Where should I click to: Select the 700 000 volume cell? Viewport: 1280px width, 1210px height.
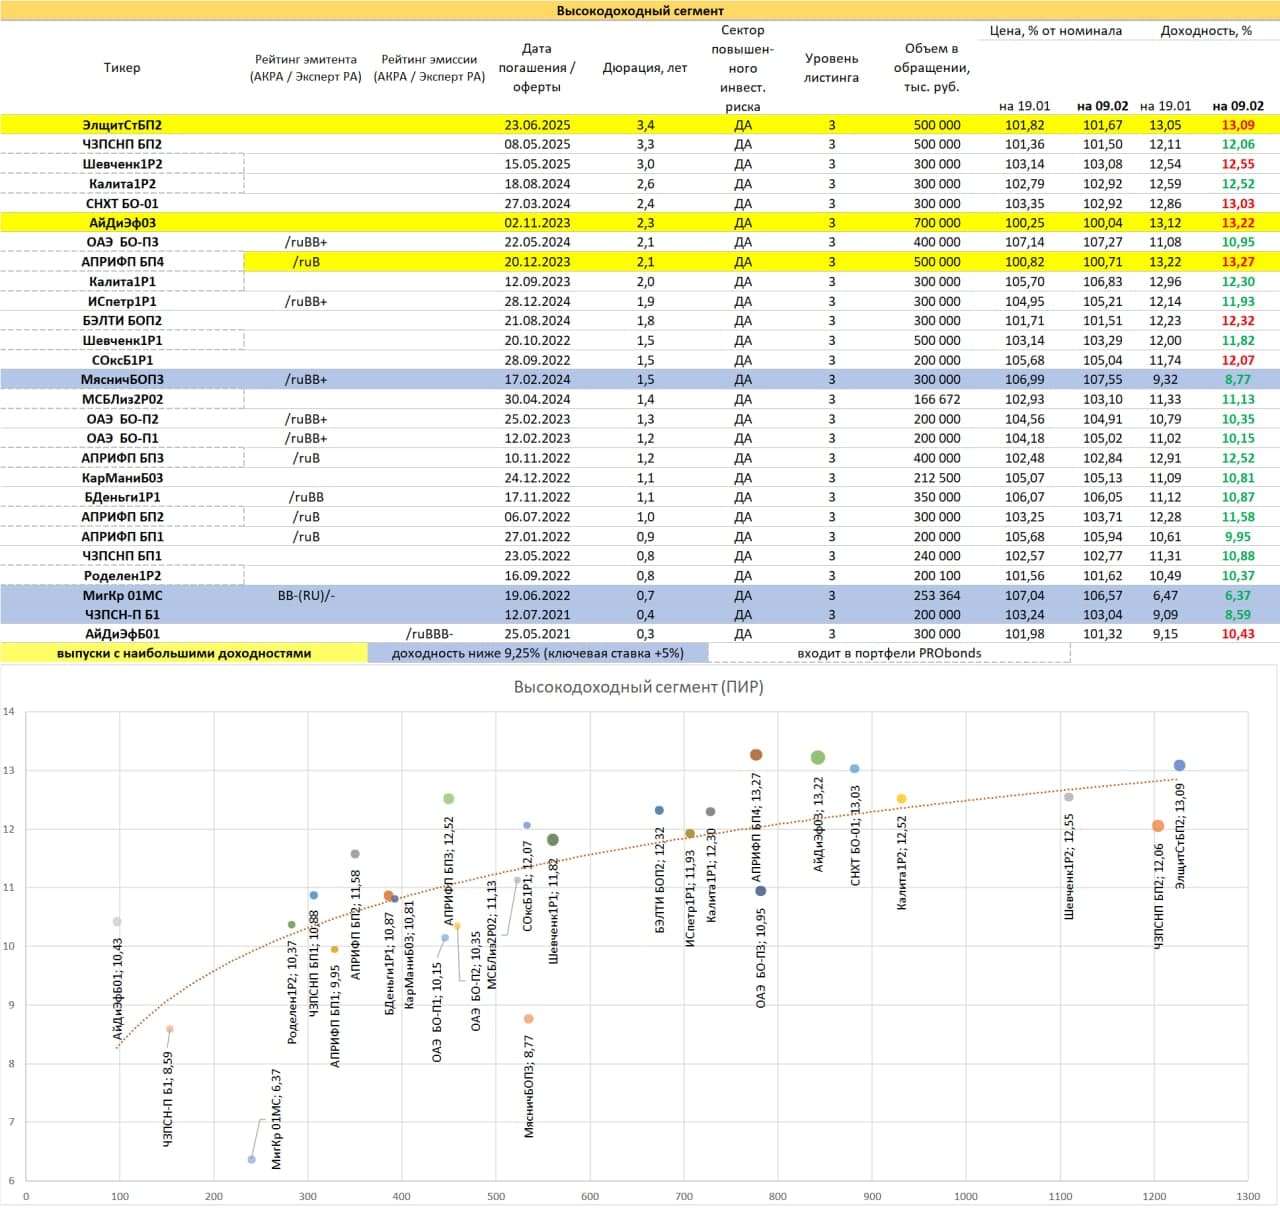[x=936, y=223]
